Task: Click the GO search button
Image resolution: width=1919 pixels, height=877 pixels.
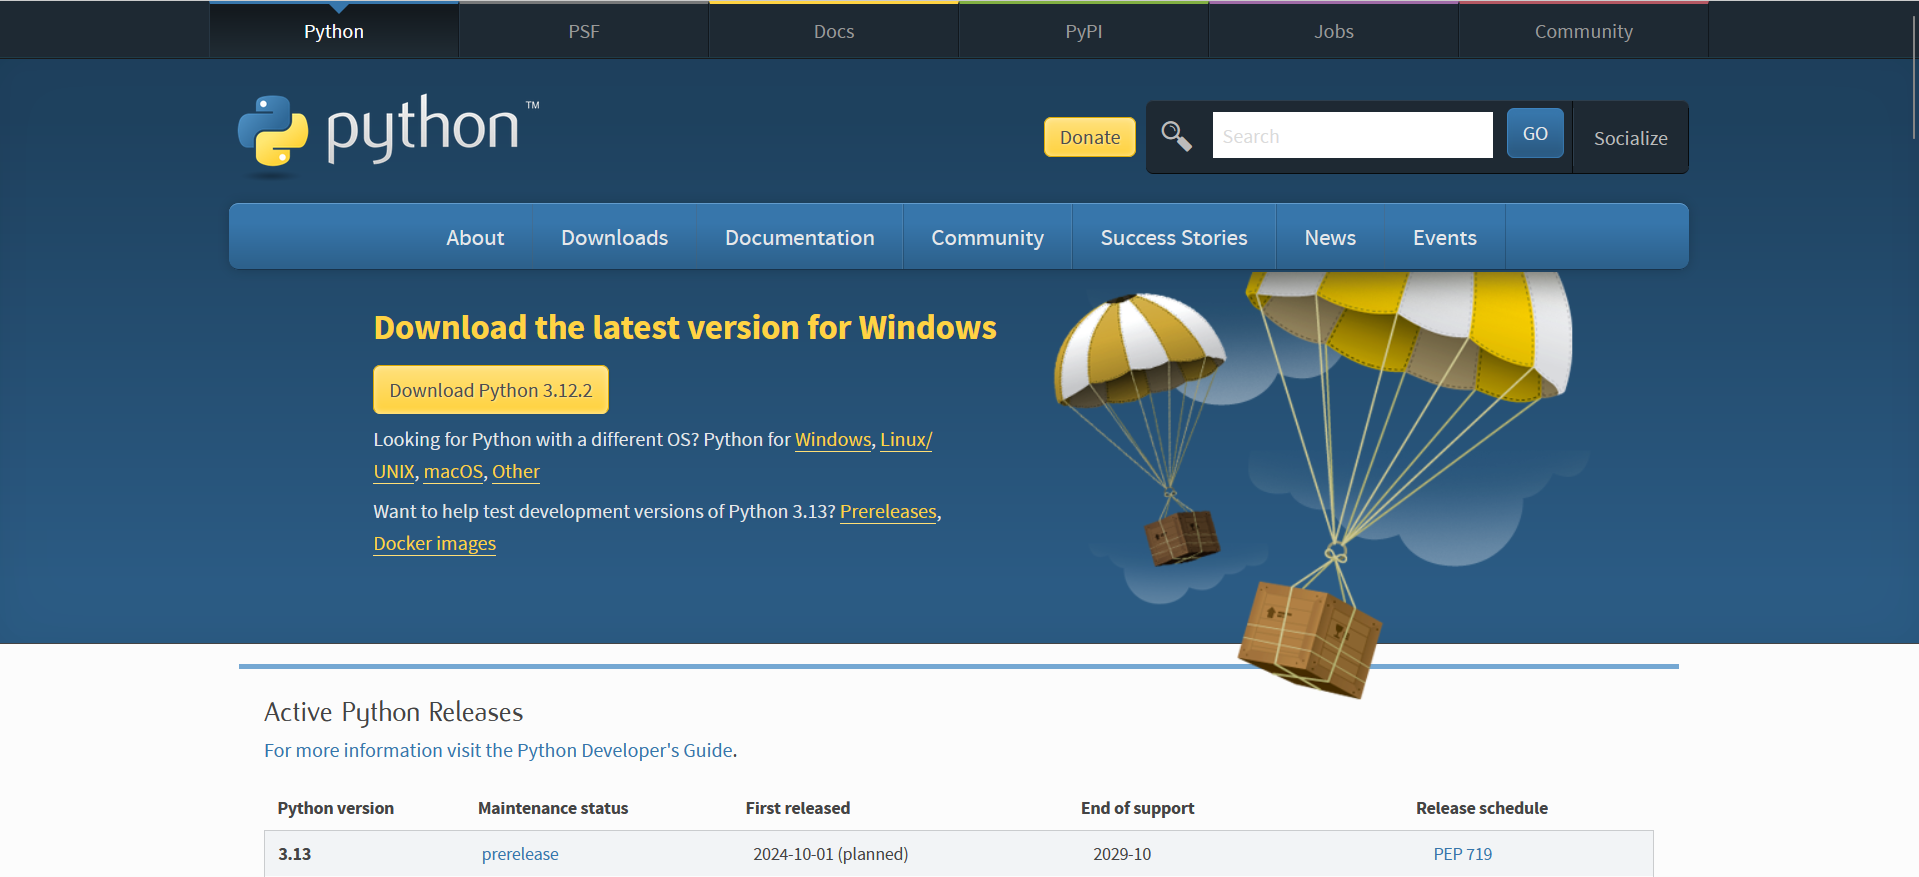Action: [x=1535, y=133]
